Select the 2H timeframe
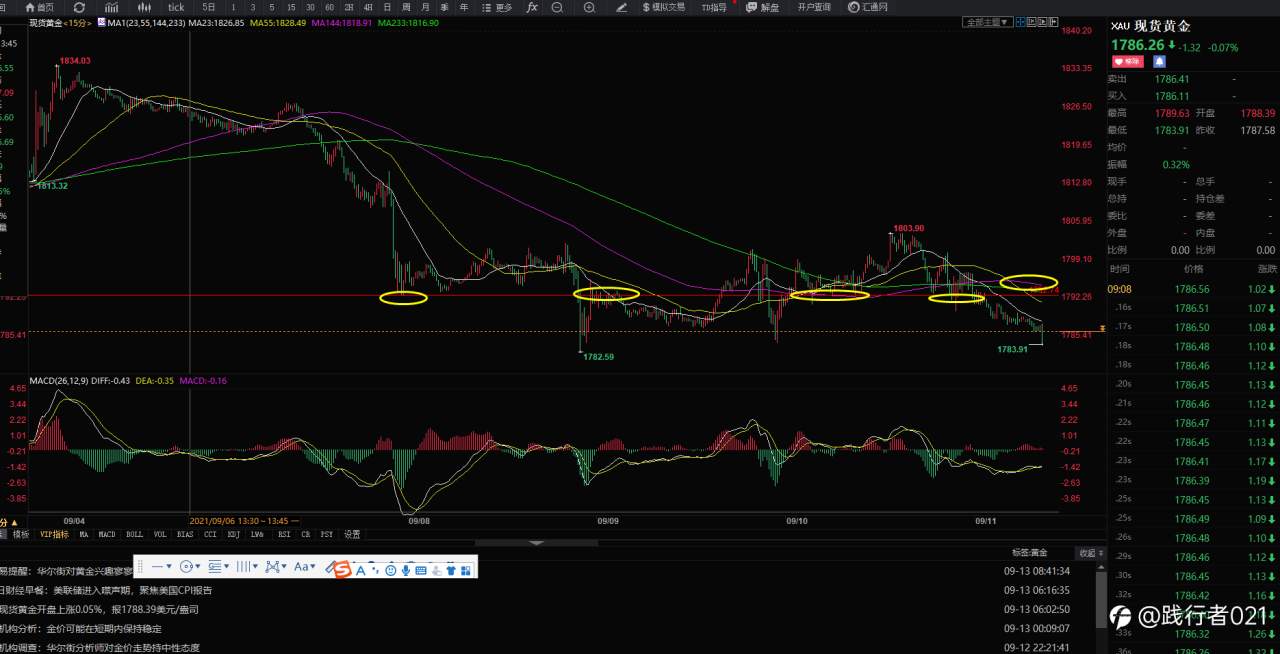This screenshot has height=654, width=1280. coord(349,7)
